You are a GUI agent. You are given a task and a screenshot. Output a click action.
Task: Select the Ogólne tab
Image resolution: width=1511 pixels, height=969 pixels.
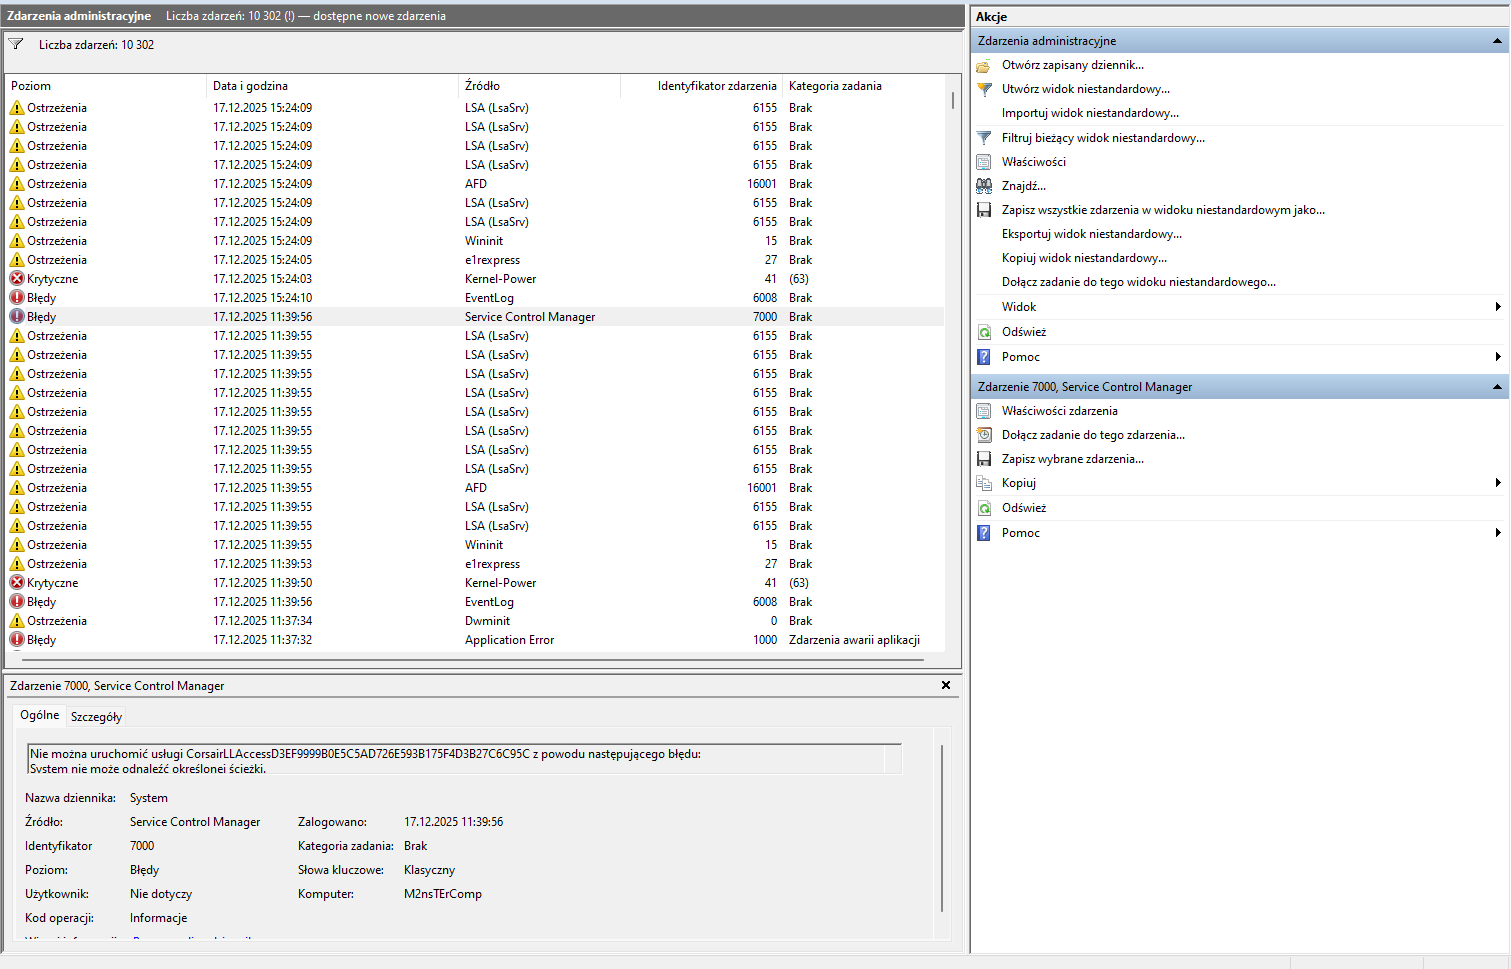(40, 715)
